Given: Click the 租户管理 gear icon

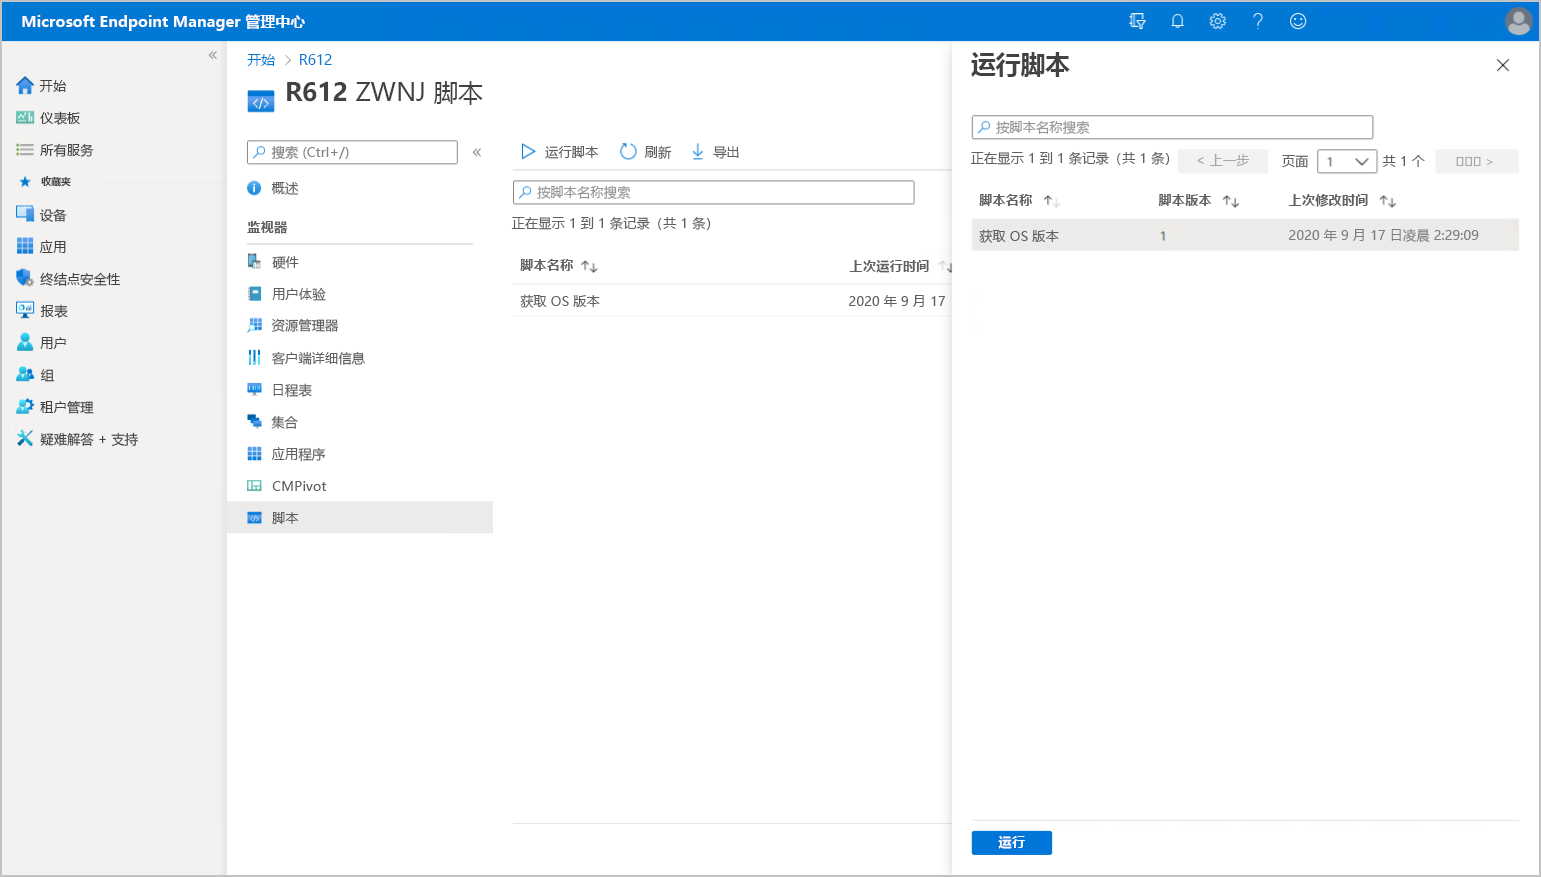Looking at the screenshot, I should [25, 406].
